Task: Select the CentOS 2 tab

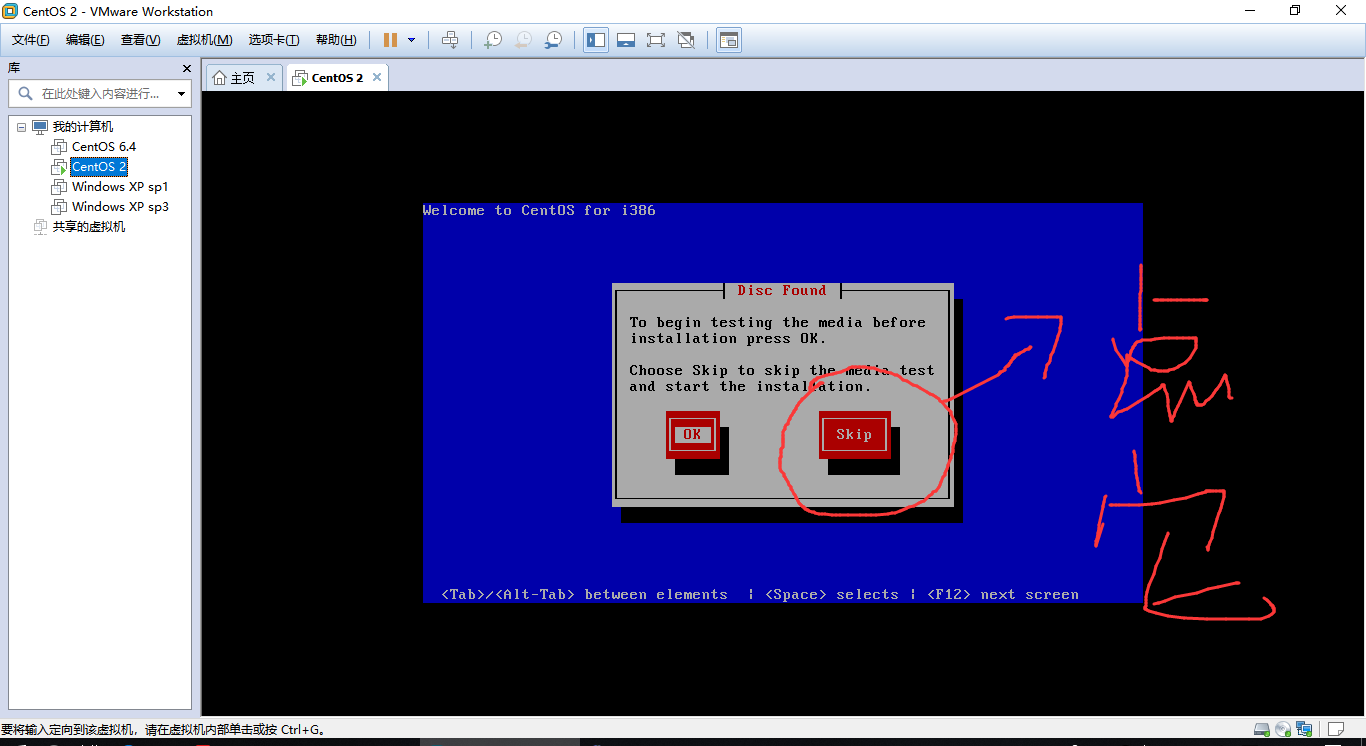Action: tap(337, 78)
